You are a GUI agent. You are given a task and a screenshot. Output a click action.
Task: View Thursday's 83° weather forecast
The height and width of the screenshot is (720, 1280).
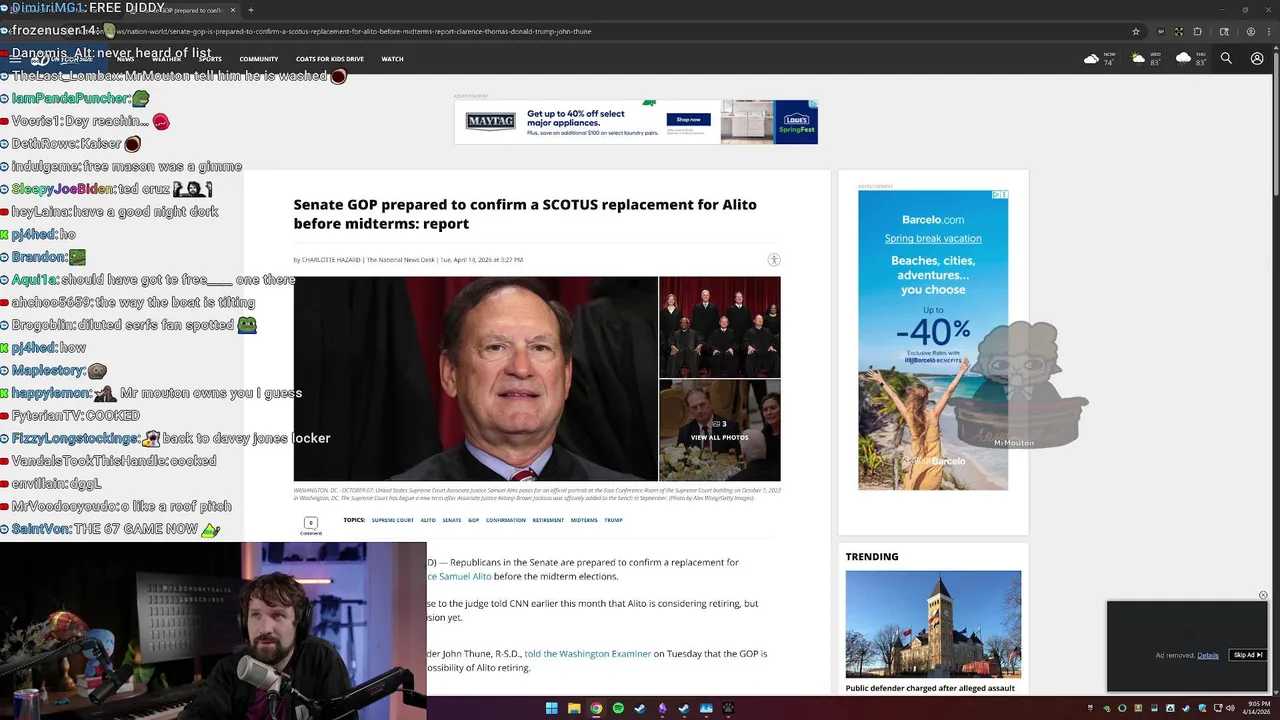point(1192,59)
